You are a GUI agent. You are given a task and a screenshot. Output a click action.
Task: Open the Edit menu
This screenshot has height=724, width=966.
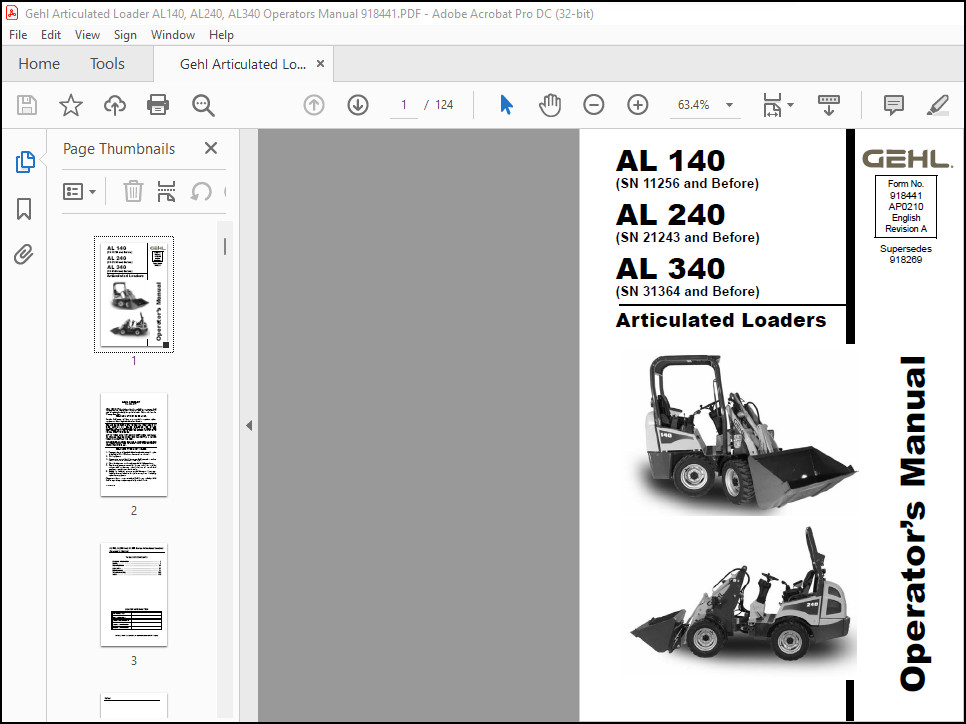(x=51, y=35)
